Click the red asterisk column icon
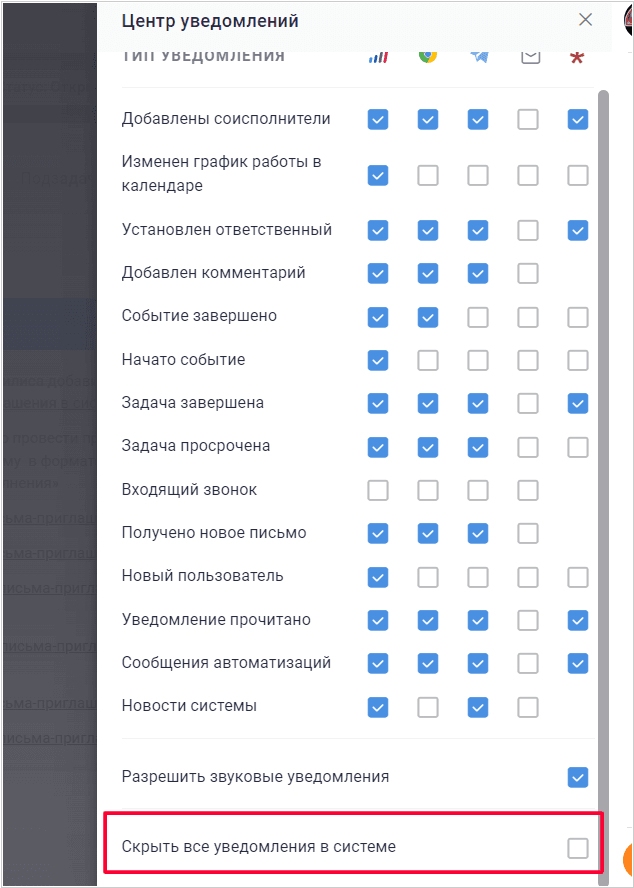The width and height of the screenshot is (634, 888). (577, 57)
